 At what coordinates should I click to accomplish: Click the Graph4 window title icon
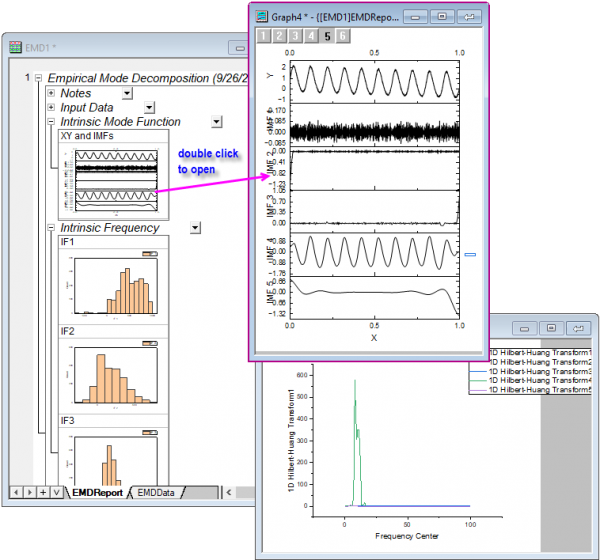coord(263,16)
